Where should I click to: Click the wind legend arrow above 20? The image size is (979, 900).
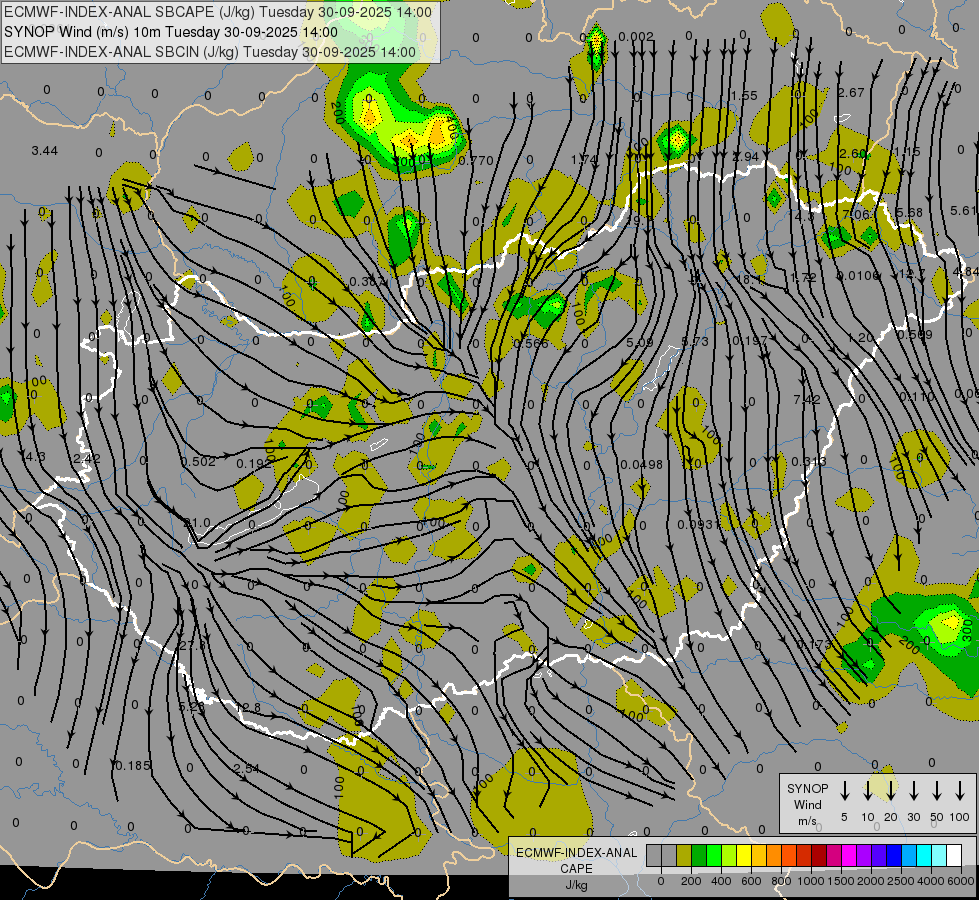891,791
